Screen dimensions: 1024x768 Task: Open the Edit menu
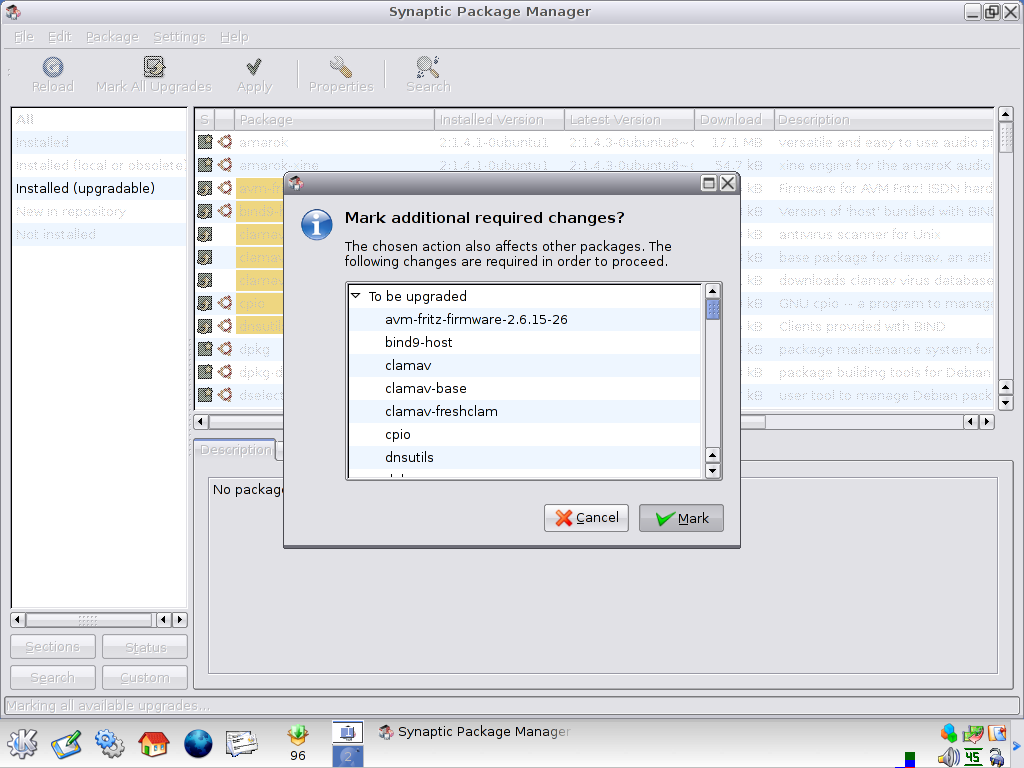click(x=59, y=37)
